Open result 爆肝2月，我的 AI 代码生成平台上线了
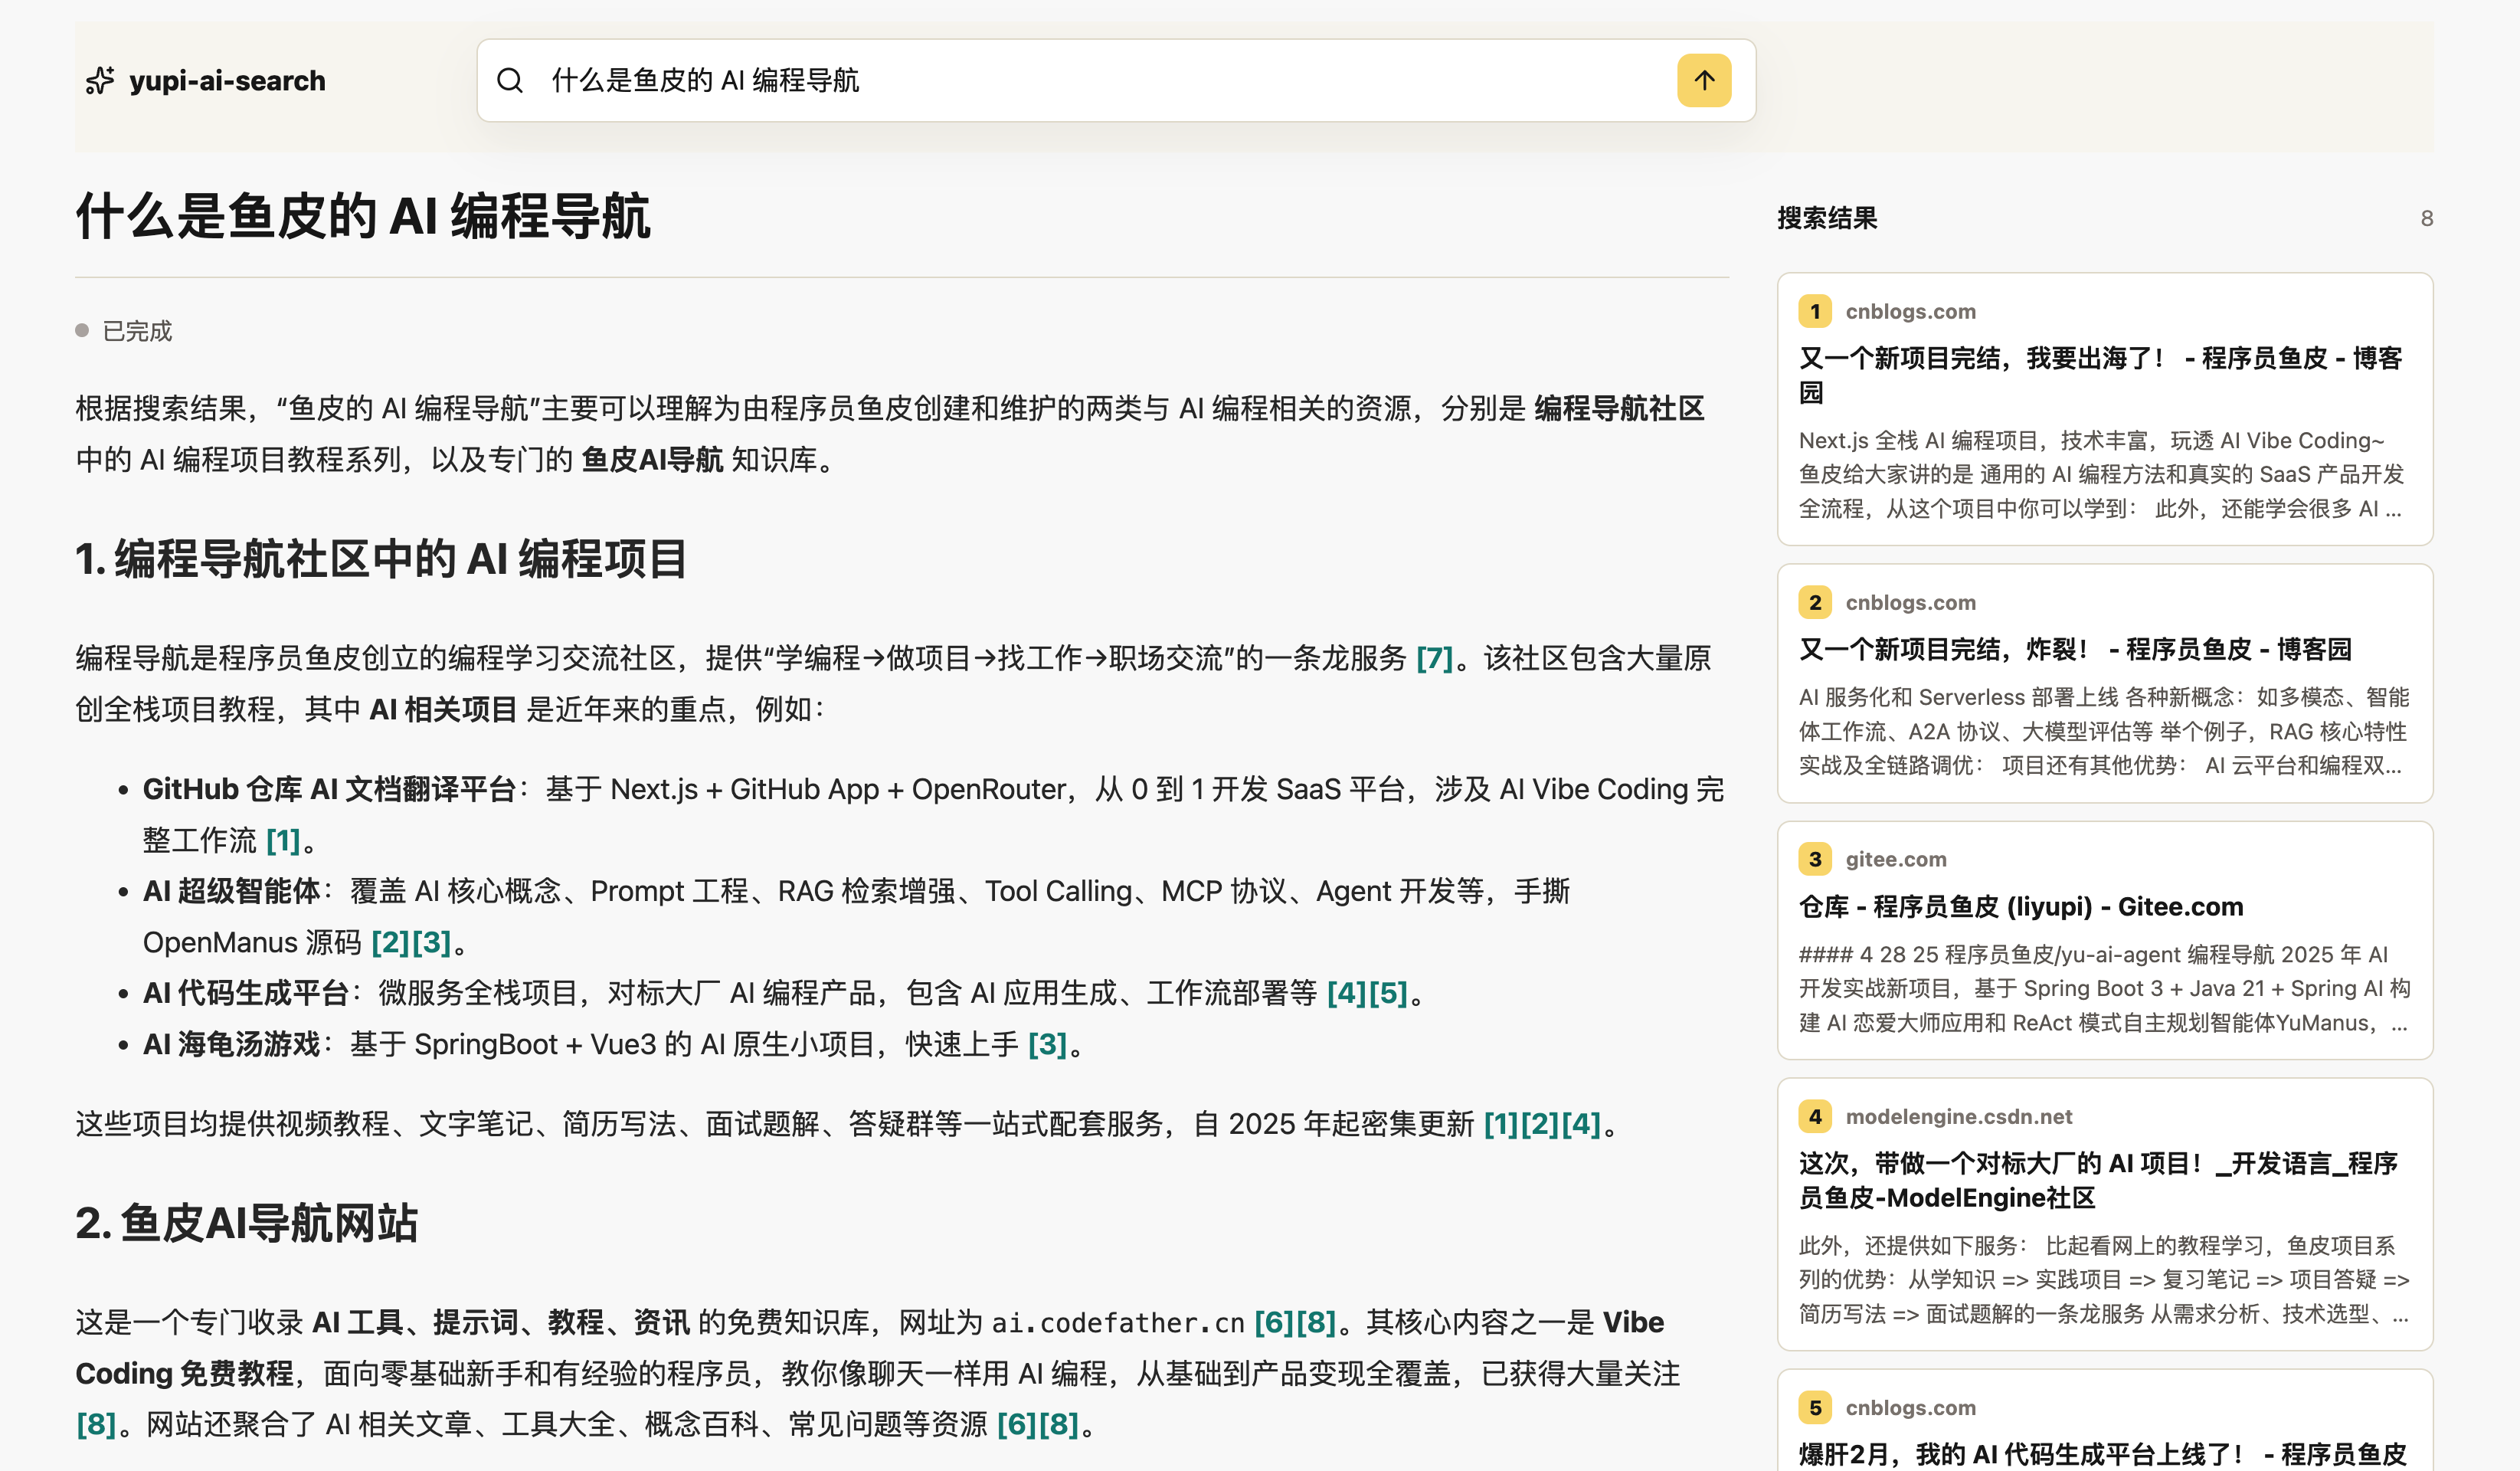Image resolution: width=2520 pixels, height=1471 pixels. point(2102,1453)
